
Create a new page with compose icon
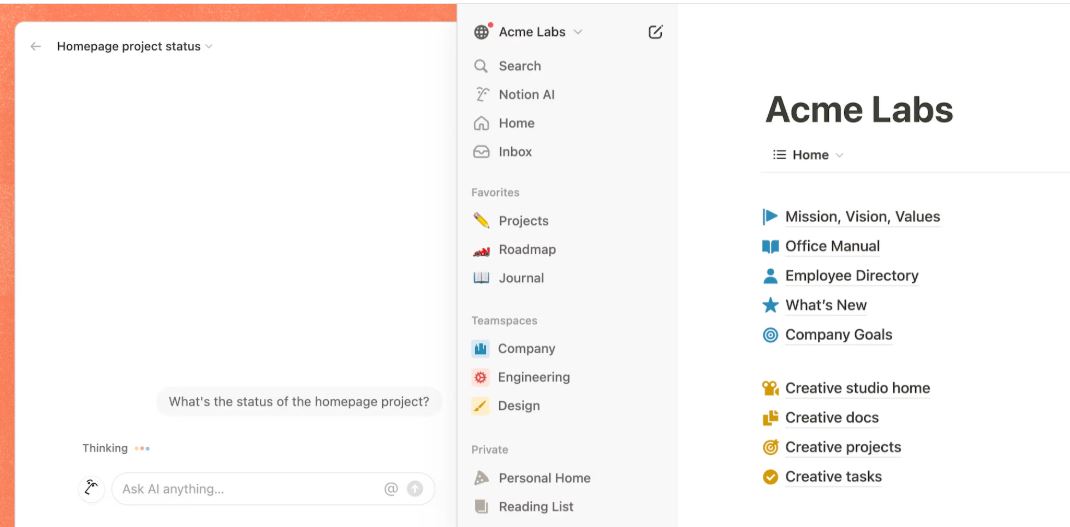(655, 32)
